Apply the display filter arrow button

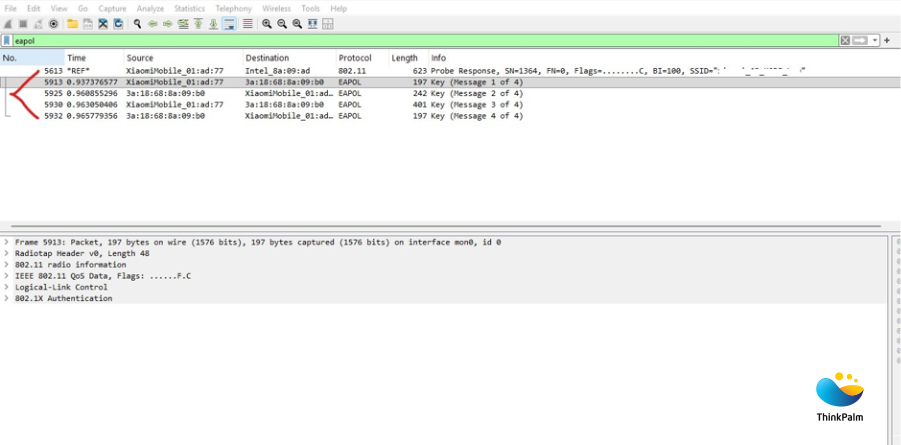click(x=860, y=41)
